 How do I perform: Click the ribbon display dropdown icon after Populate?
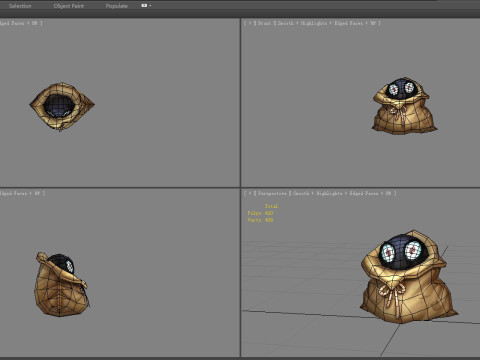click(146, 6)
